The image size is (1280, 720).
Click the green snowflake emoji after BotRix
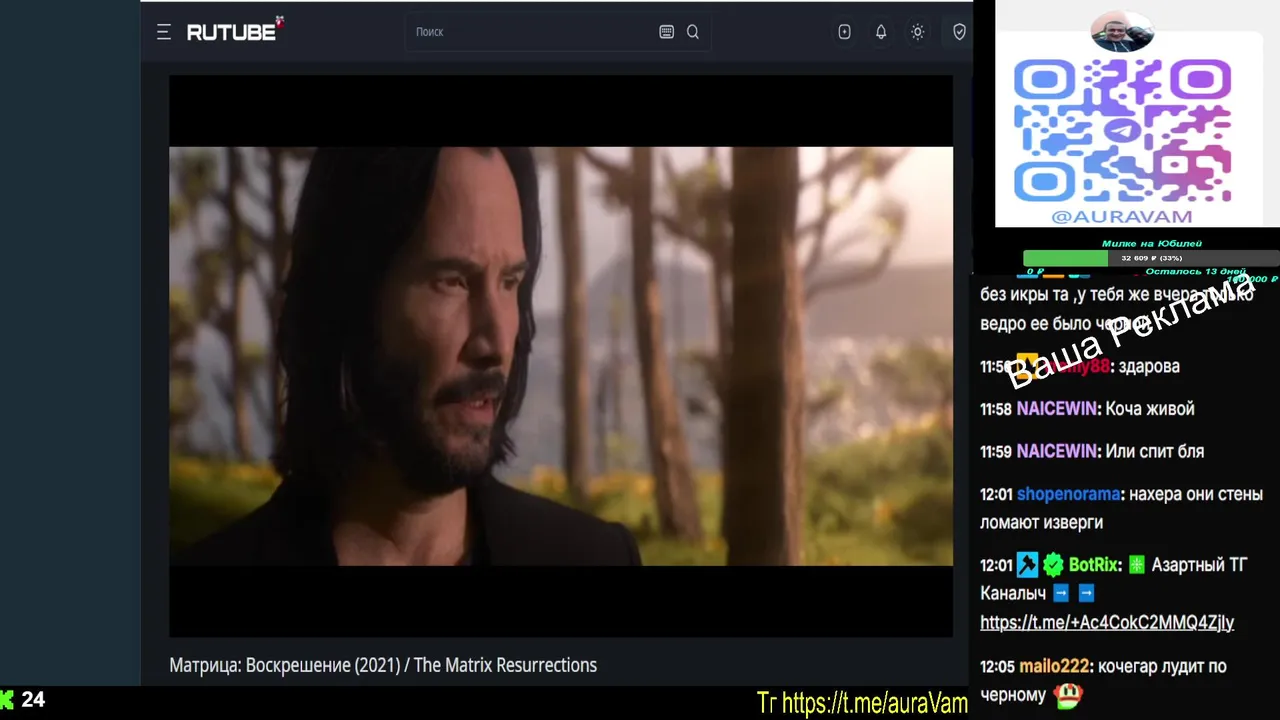click(1136, 565)
